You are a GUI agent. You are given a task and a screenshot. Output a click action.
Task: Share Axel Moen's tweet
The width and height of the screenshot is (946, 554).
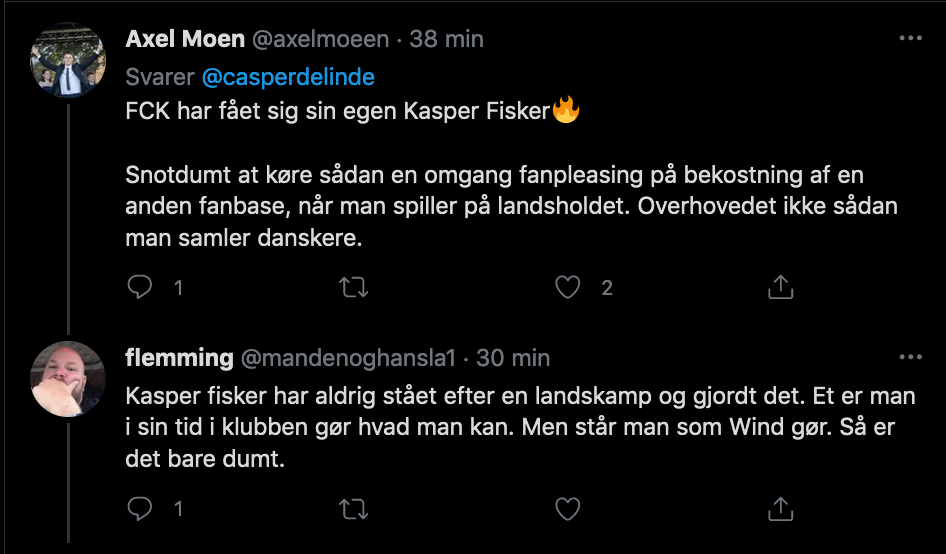780,288
